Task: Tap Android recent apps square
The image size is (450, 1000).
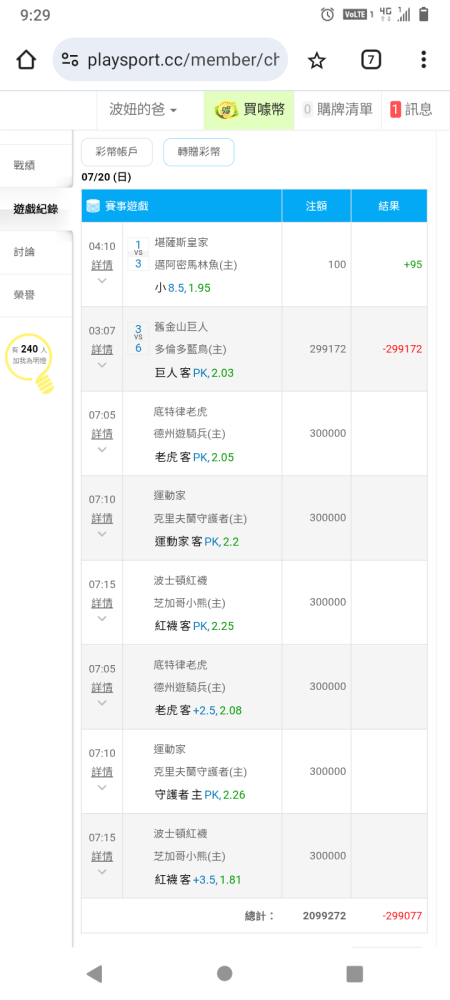Action: (x=354, y=973)
